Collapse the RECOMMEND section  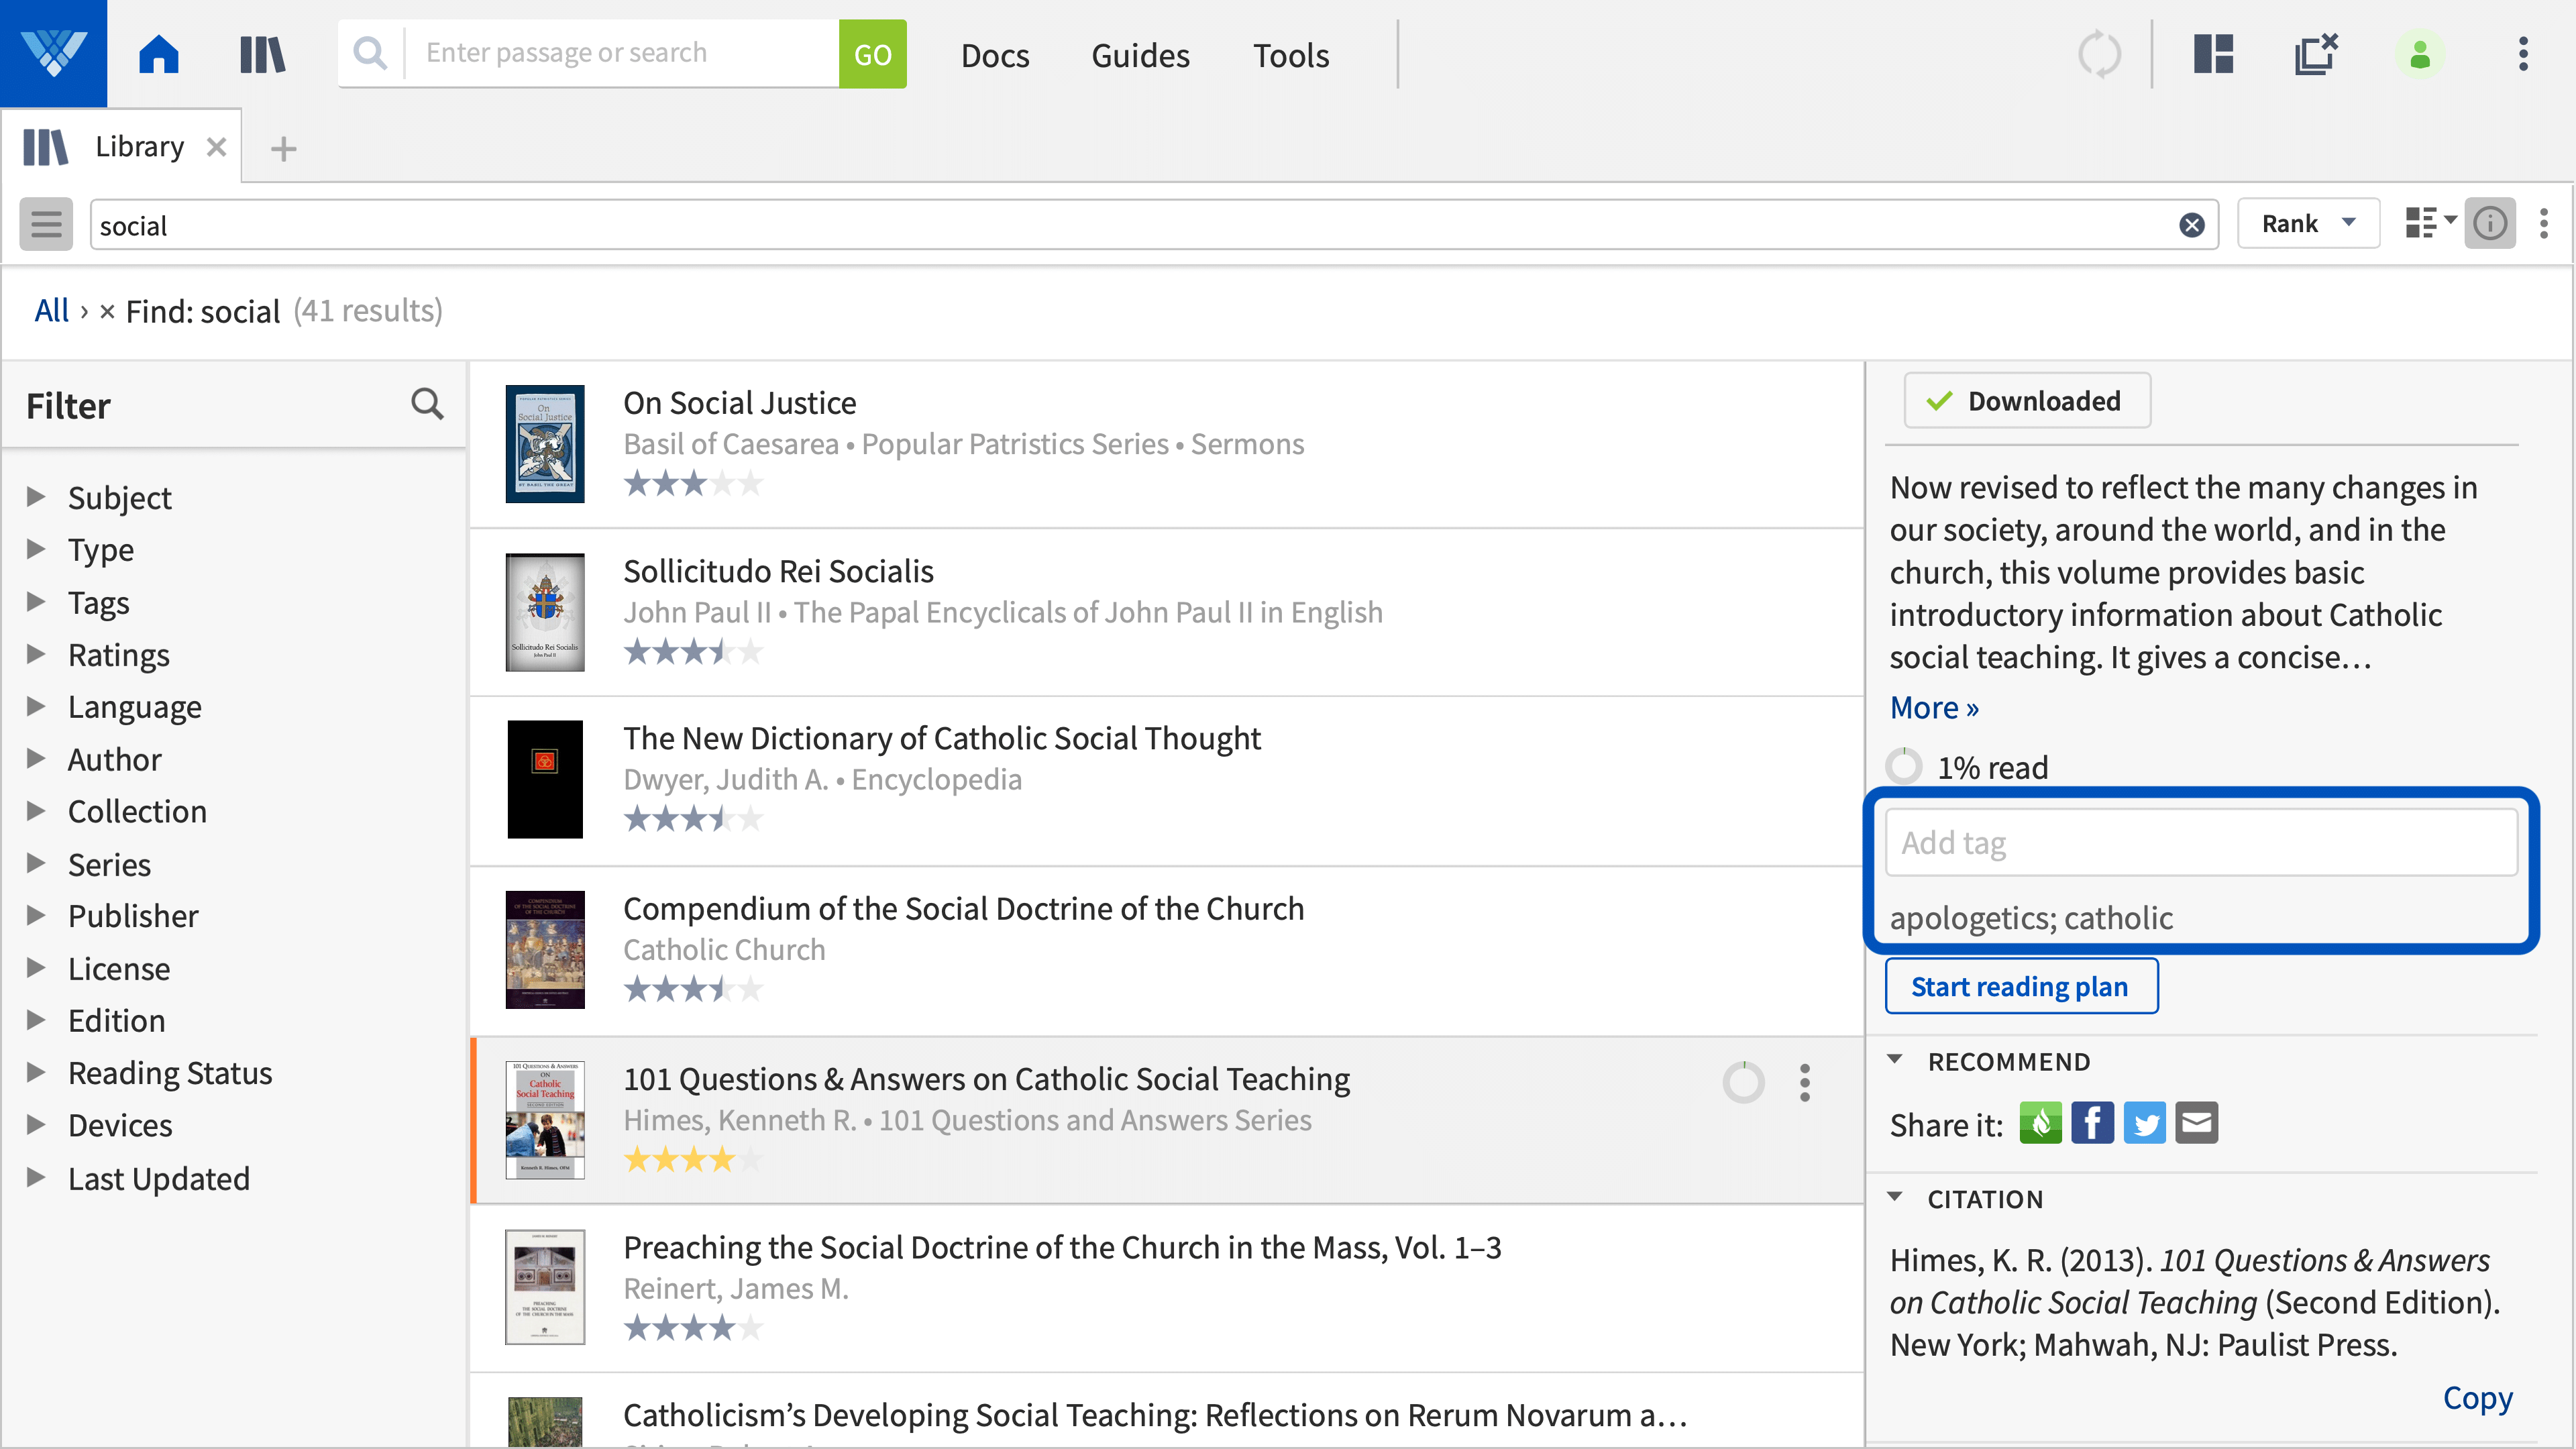pyautogui.click(x=1894, y=1060)
